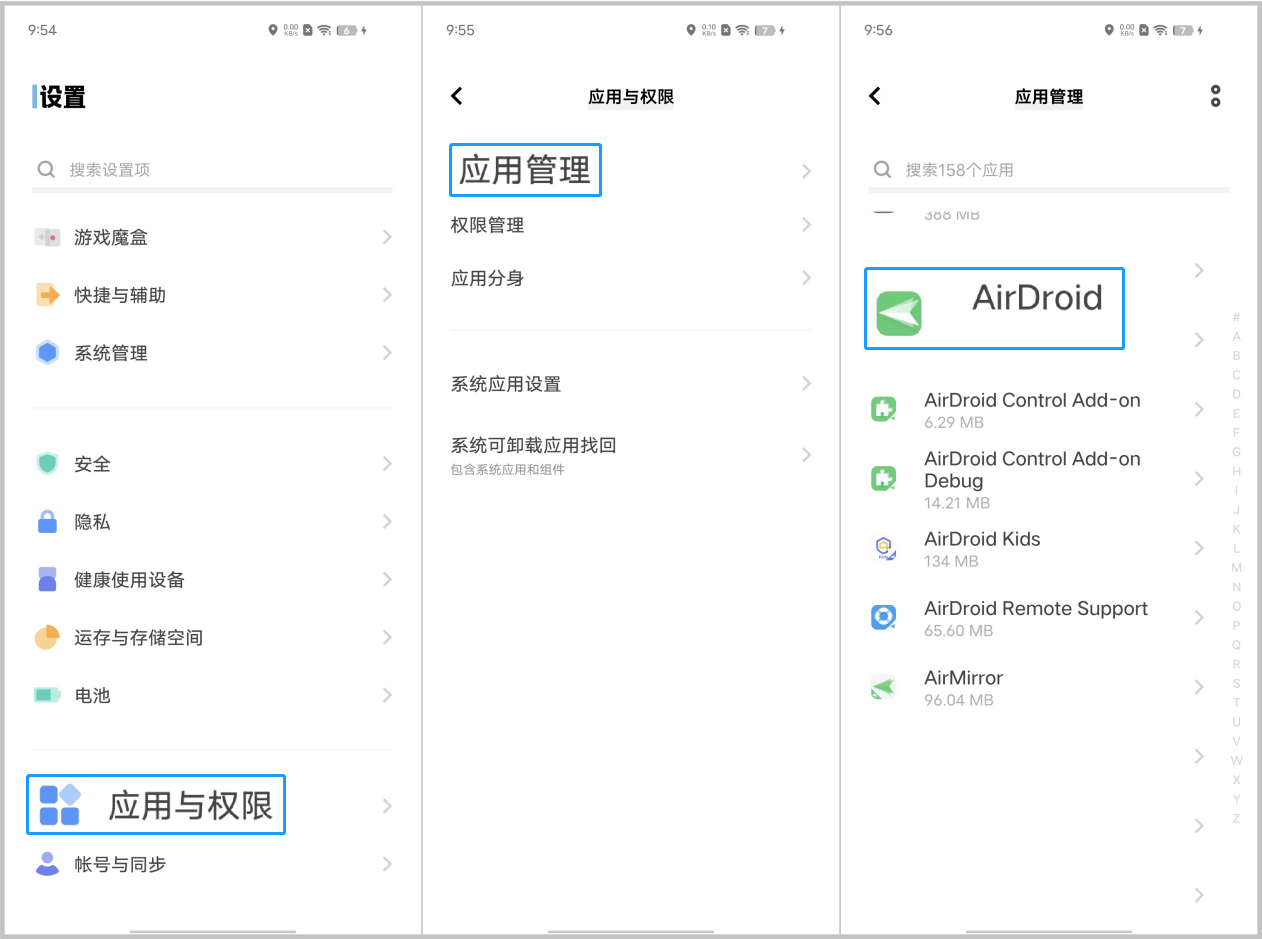Image resolution: width=1262 pixels, height=939 pixels.
Task: Tap the 包含系统应用和组件 subtitle
Action: pos(508,469)
